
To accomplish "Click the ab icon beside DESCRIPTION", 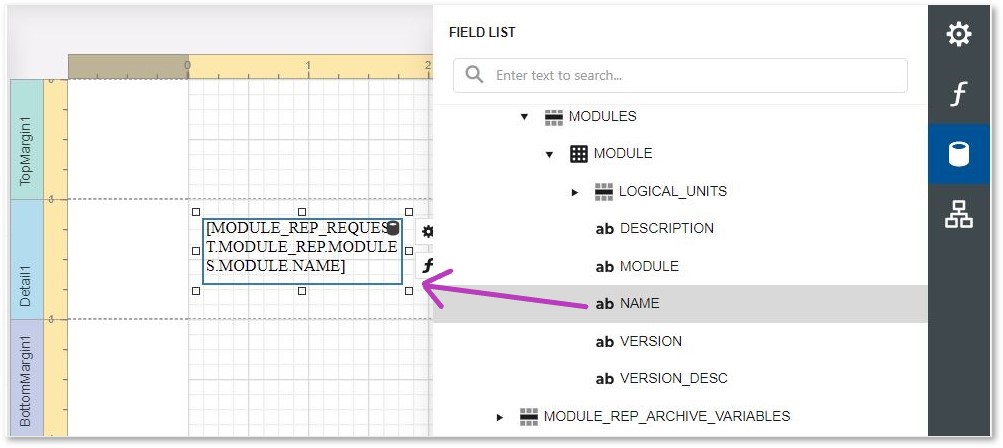I will (x=604, y=229).
